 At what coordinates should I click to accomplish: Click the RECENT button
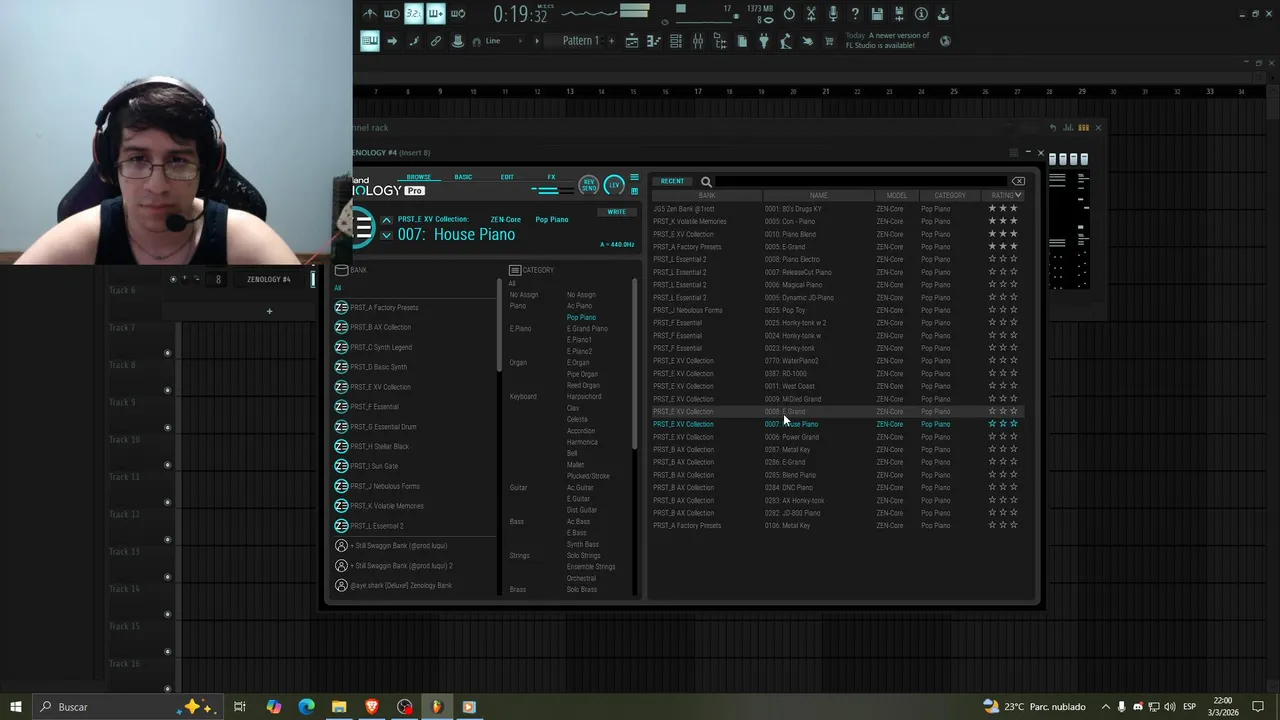coord(673,182)
